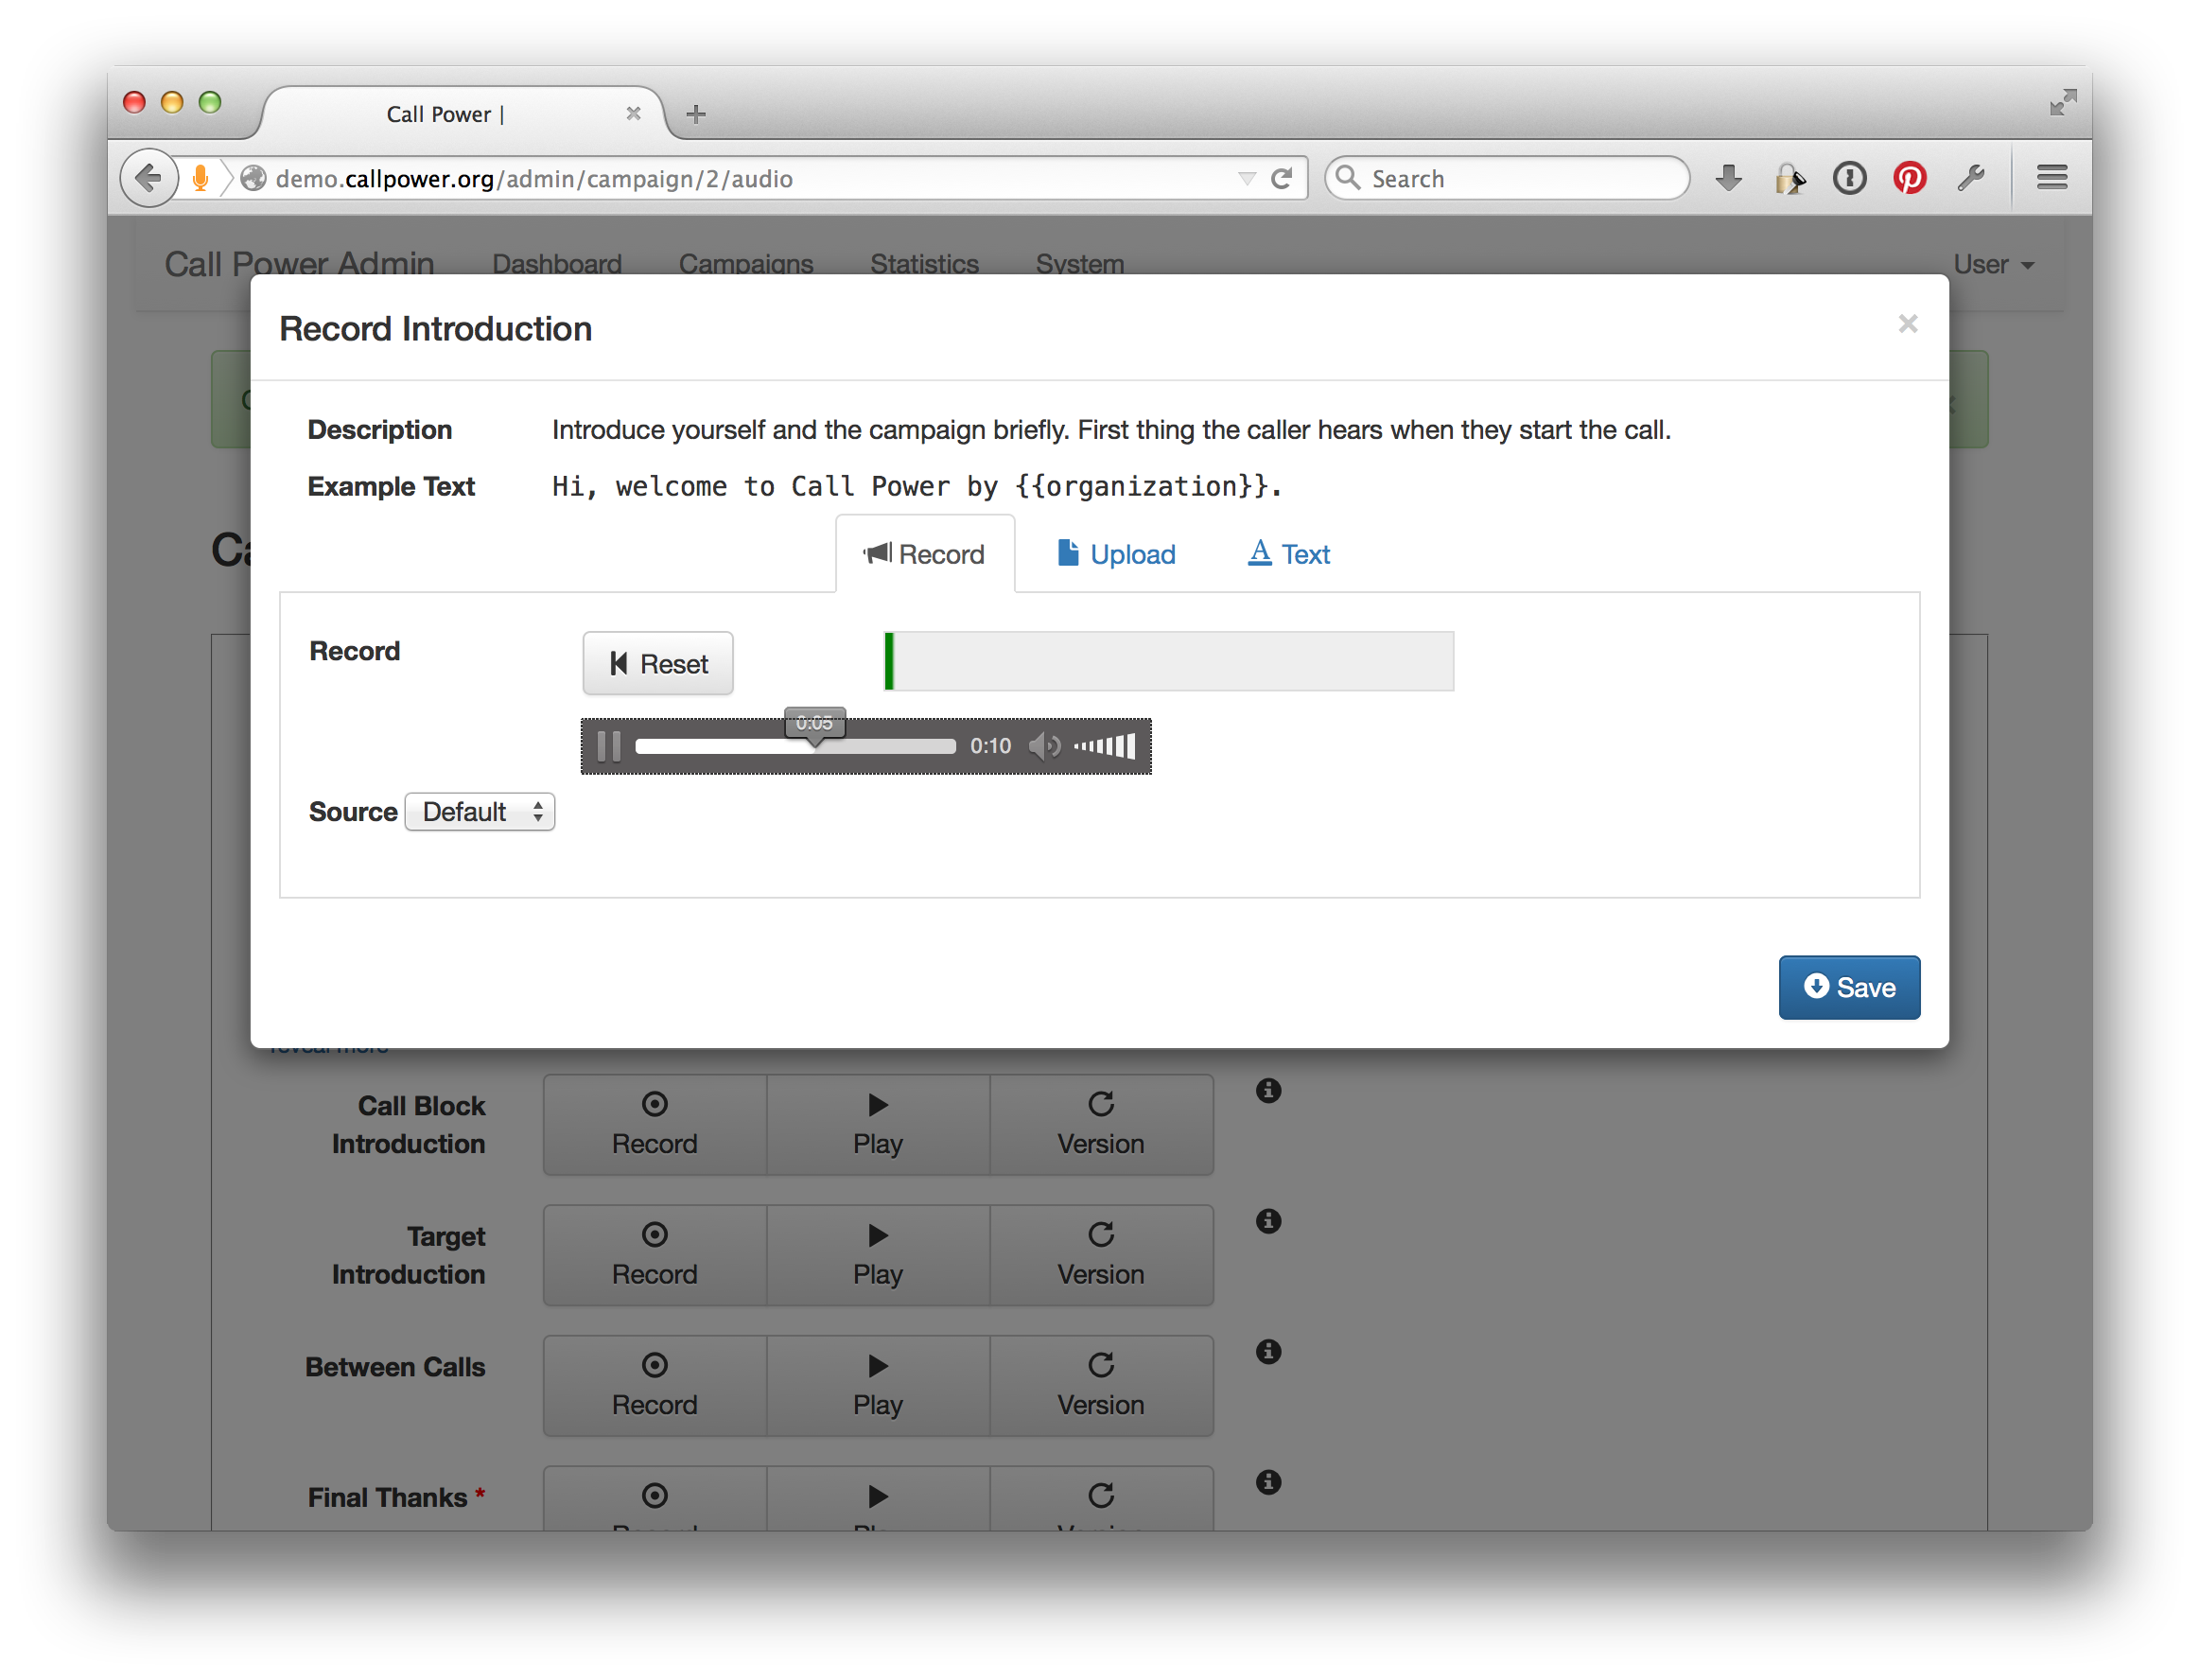Show info for Target Introduction
Image resolution: width=2200 pixels, height=1680 pixels.
click(1268, 1221)
